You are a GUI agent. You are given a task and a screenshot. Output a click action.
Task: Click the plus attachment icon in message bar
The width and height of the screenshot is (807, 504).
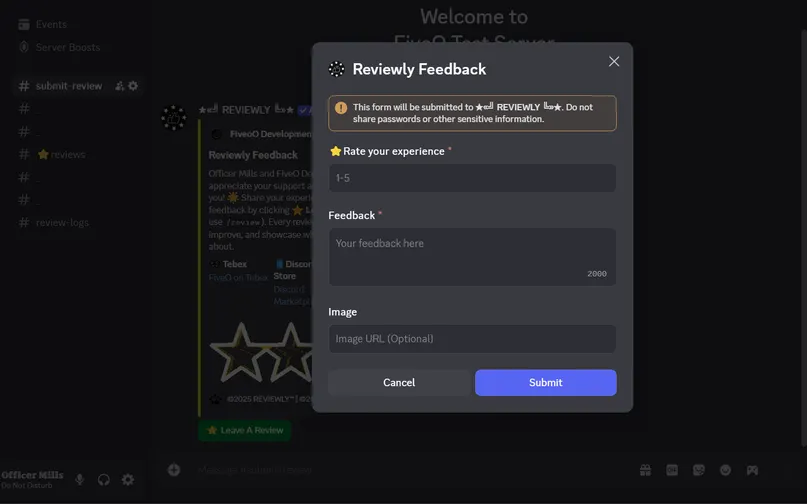click(174, 470)
